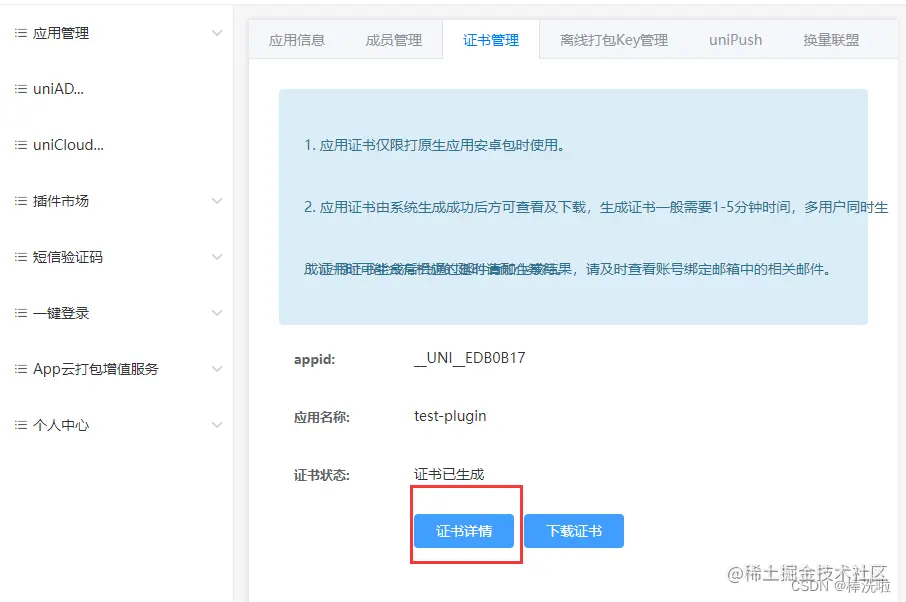Screen dimensions: 906x602
Task: Expand the 个人中心 sidebar section
Action: 216,425
